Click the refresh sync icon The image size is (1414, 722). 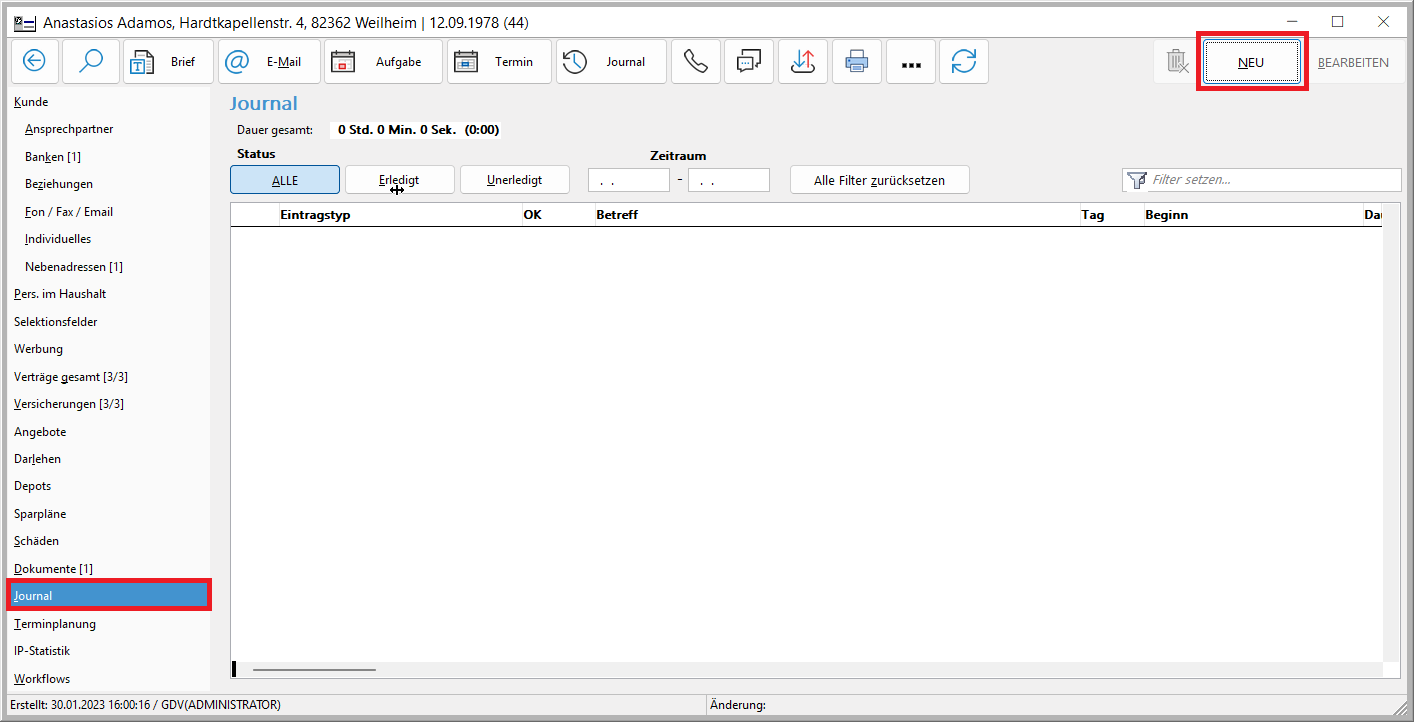pos(964,62)
